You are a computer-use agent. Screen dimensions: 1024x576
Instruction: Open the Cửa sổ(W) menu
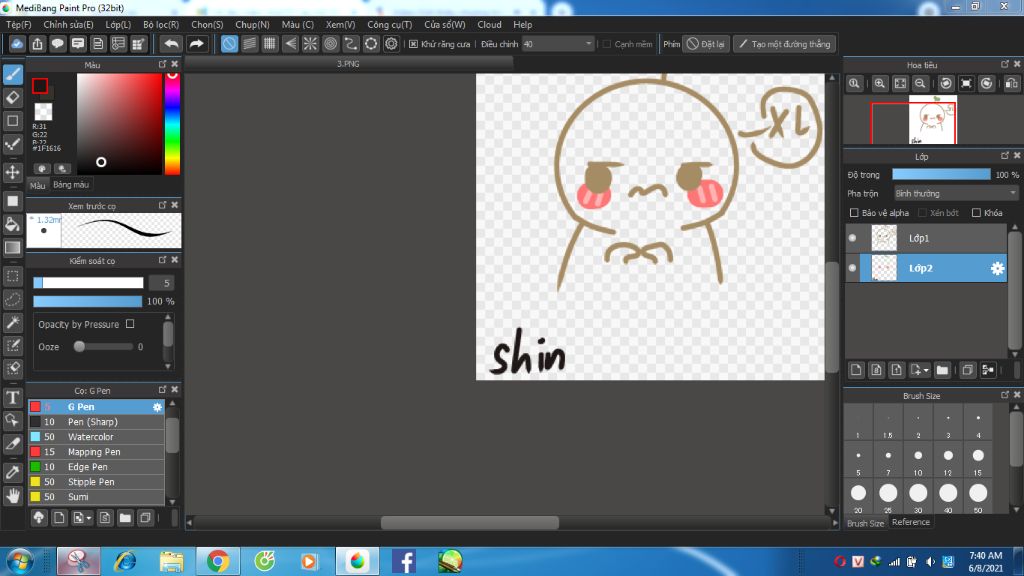[x=445, y=25]
